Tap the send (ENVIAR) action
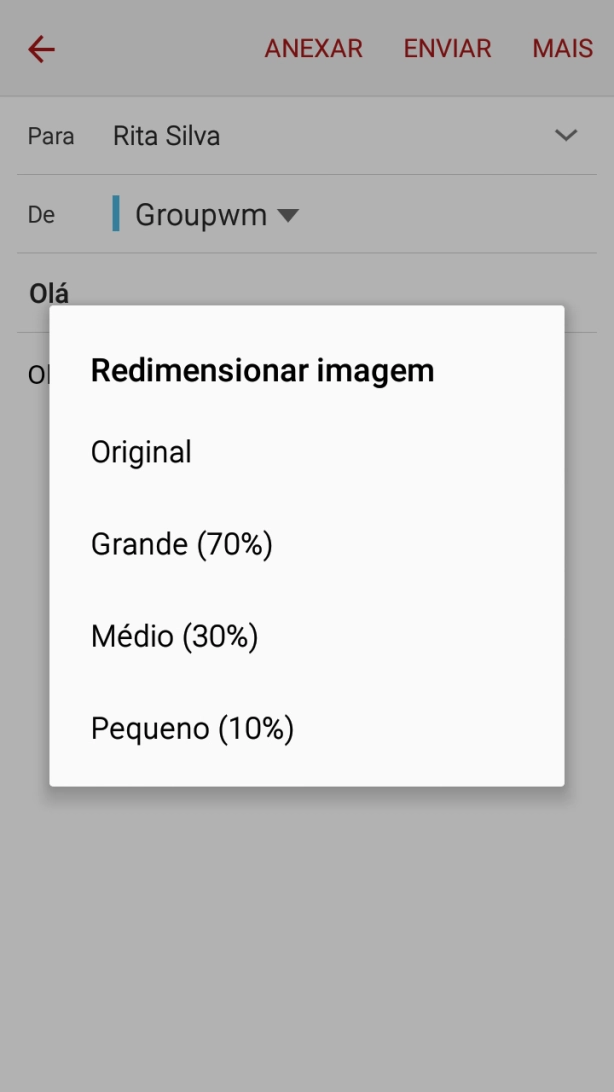The image size is (614, 1092). click(x=447, y=48)
